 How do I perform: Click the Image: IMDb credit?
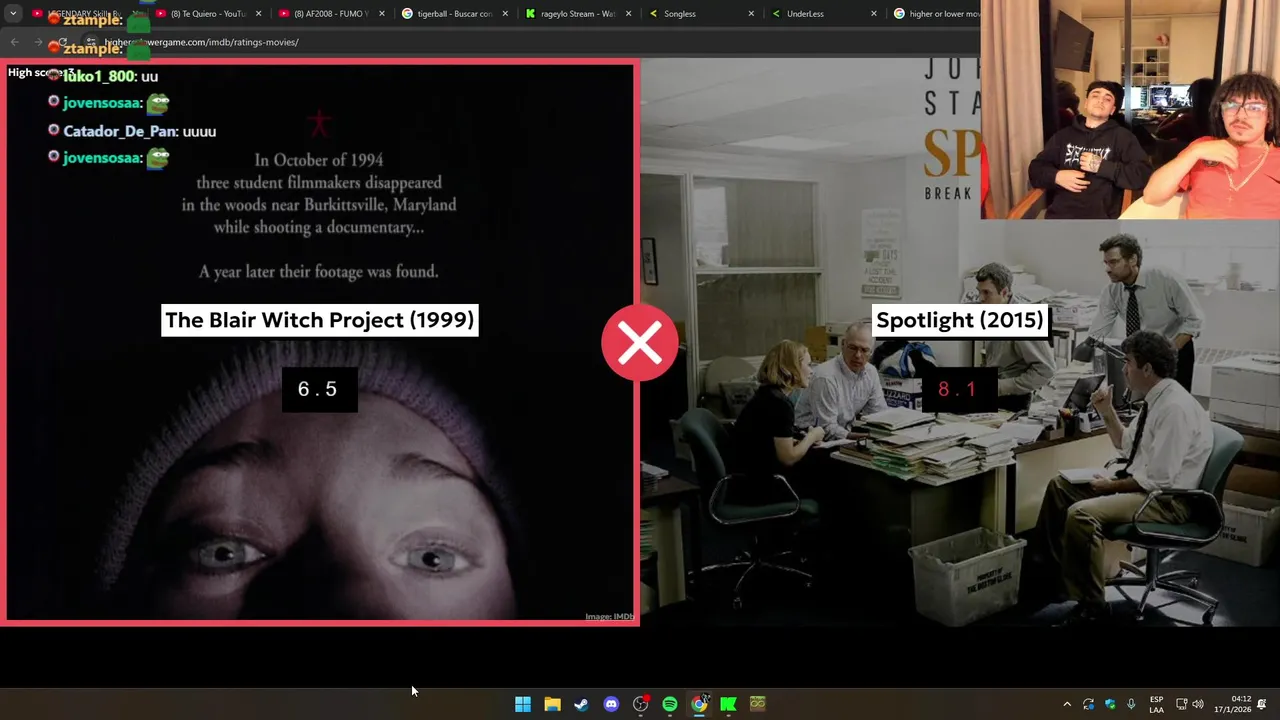(x=610, y=616)
